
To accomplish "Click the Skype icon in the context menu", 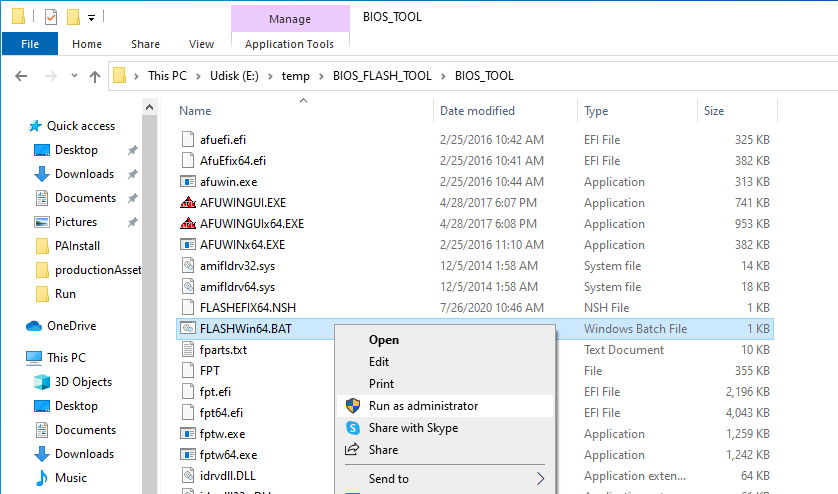I will [x=353, y=428].
